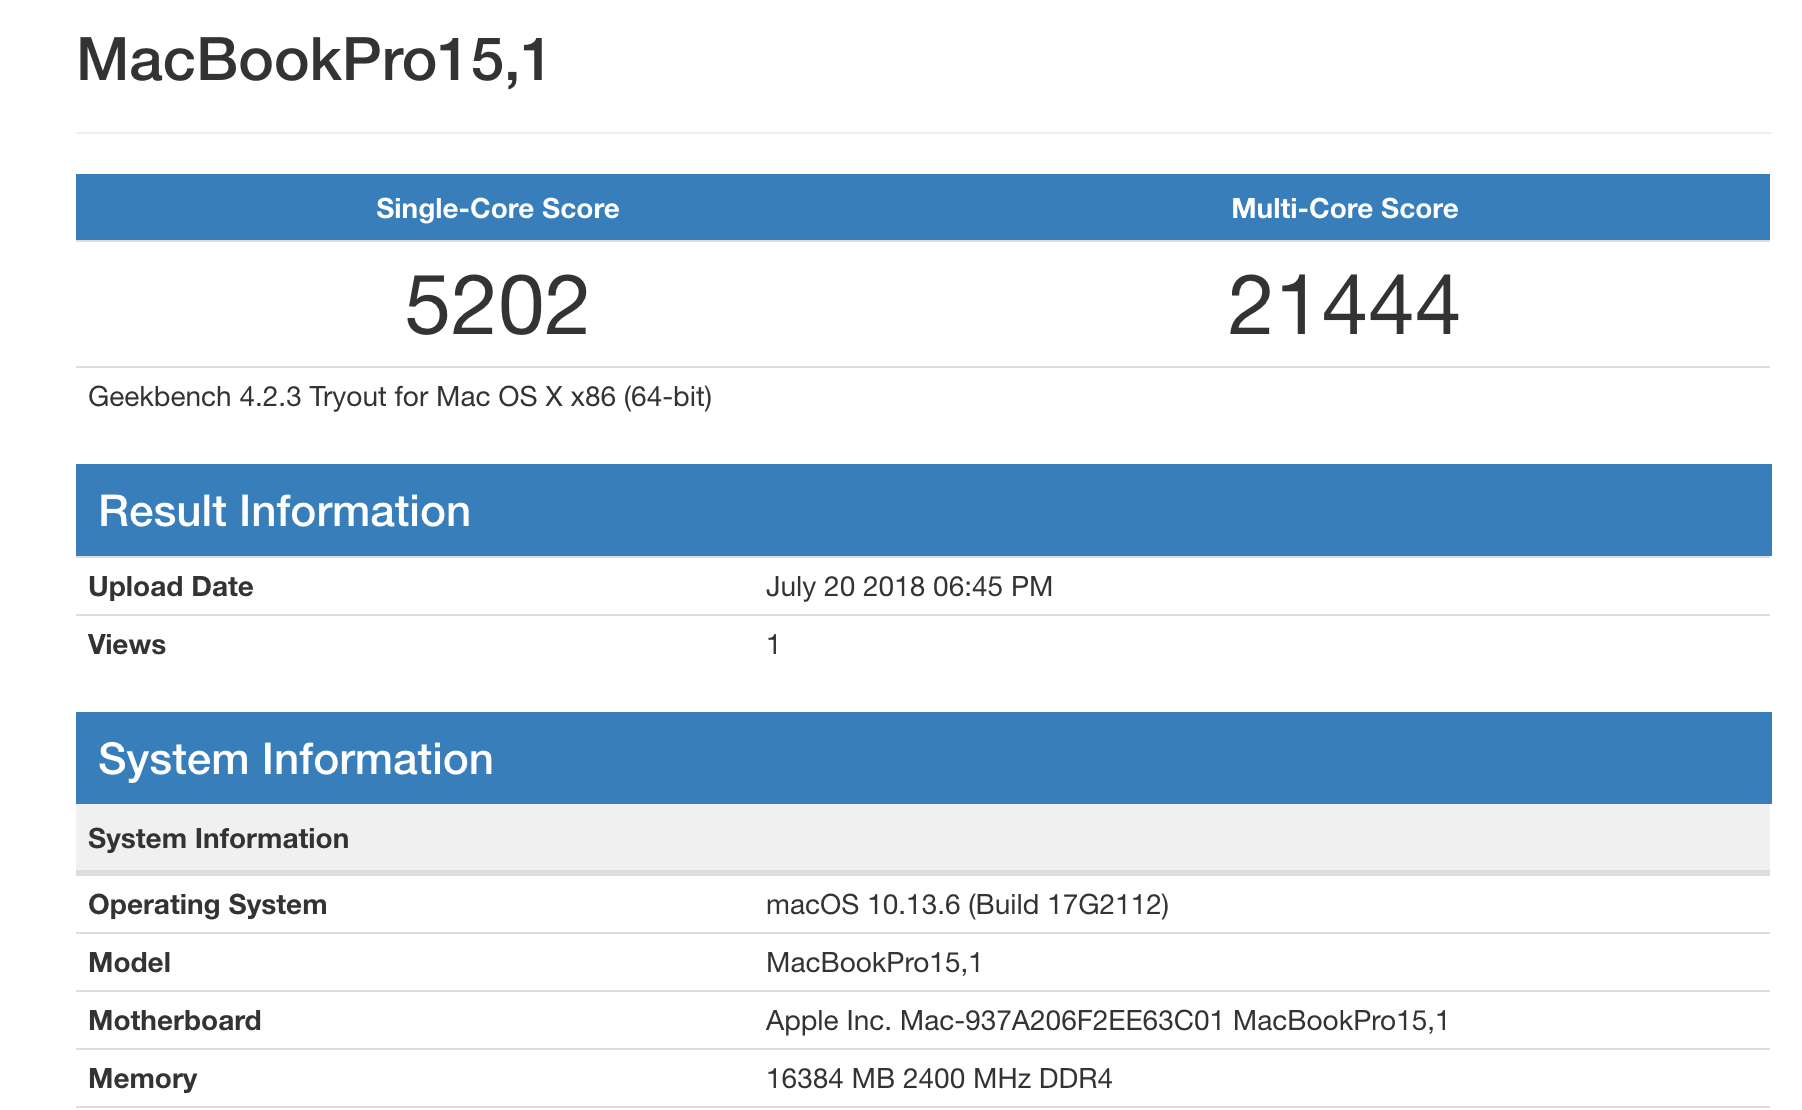Click the Memory label
The width and height of the screenshot is (1802, 1110).
coord(143,1079)
